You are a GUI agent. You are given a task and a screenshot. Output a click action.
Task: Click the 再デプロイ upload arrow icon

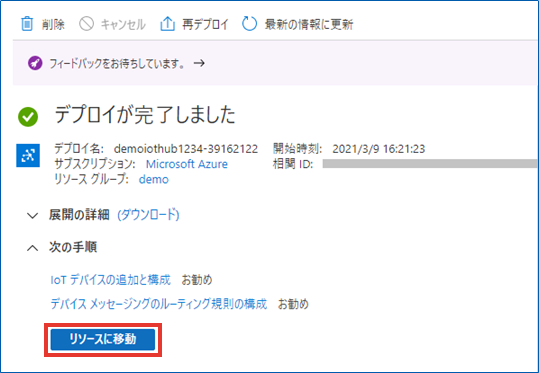point(167,24)
